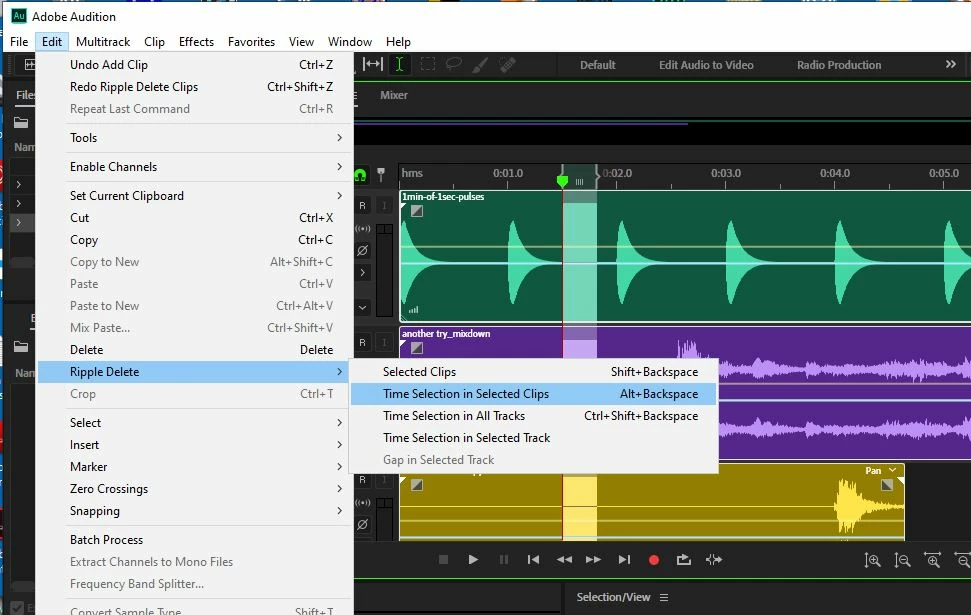Screen dimensions: 971x615
Task: Select the Marquee Selection tool
Action: pyautogui.click(x=427, y=64)
